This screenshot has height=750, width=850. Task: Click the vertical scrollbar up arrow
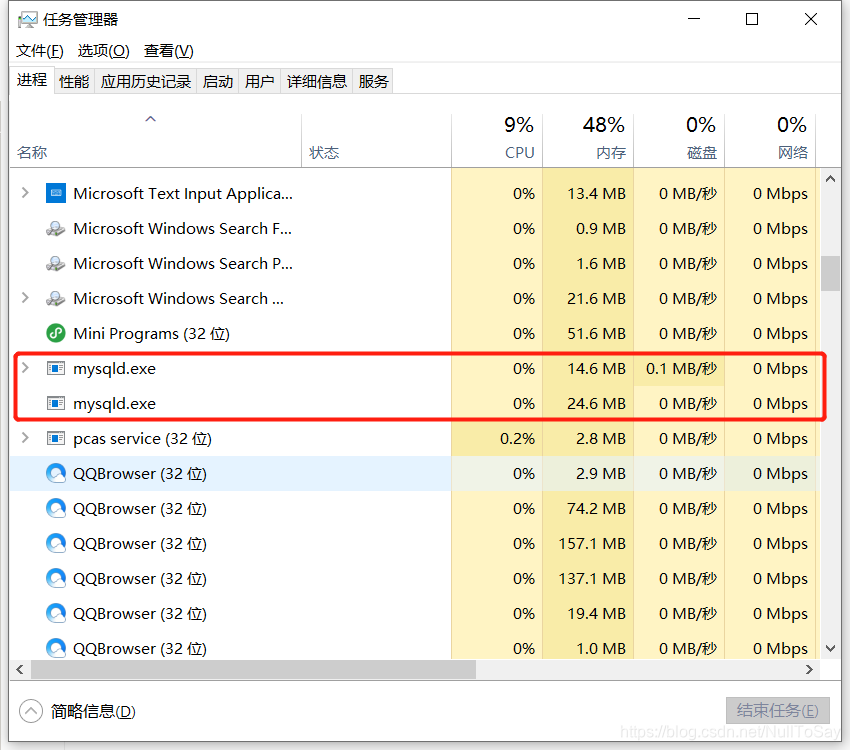click(x=830, y=178)
